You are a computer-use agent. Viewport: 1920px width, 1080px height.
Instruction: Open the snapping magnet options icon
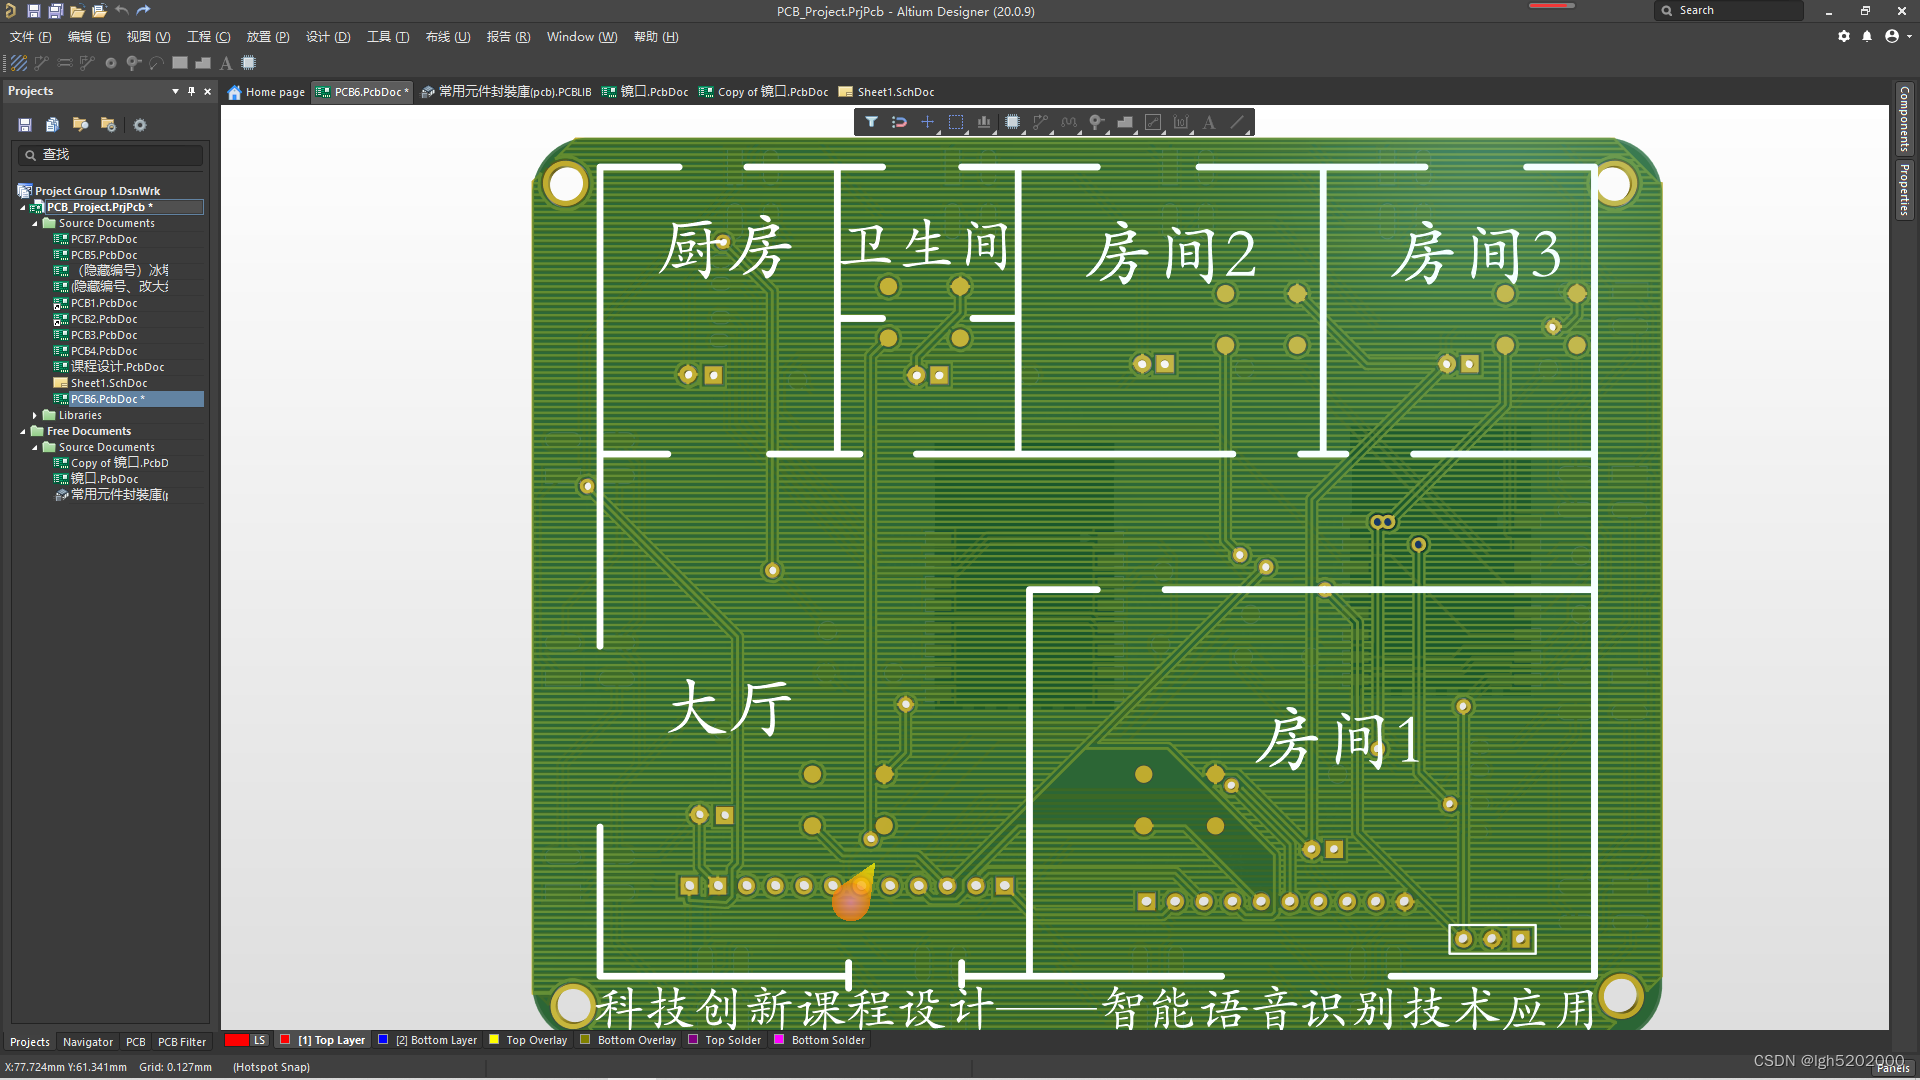coord(899,122)
